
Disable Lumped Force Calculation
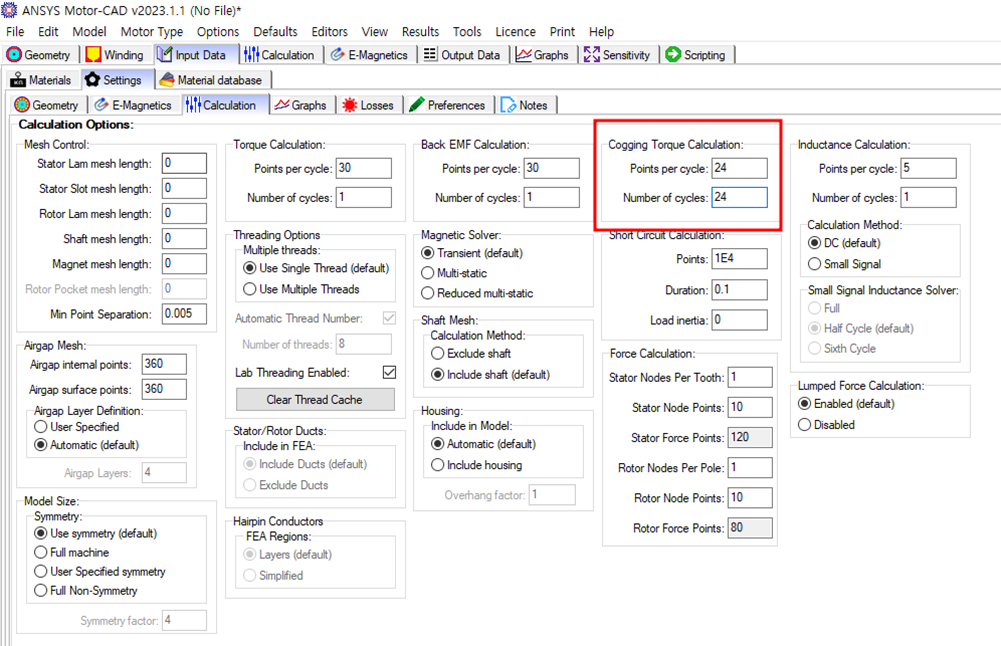(x=804, y=425)
